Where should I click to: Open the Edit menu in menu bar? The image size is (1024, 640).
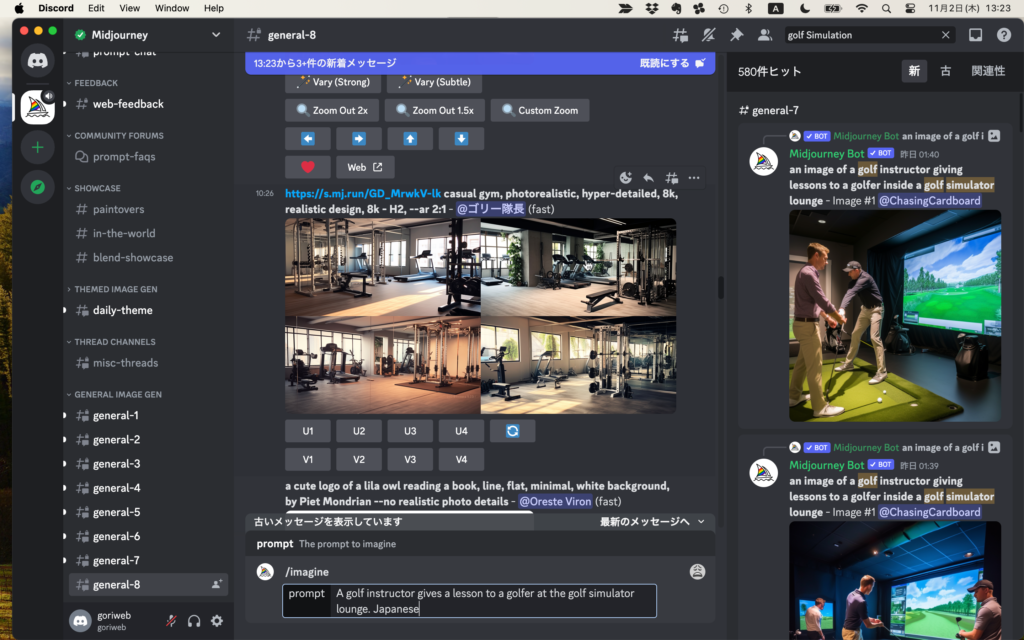pyautogui.click(x=96, y=8)
